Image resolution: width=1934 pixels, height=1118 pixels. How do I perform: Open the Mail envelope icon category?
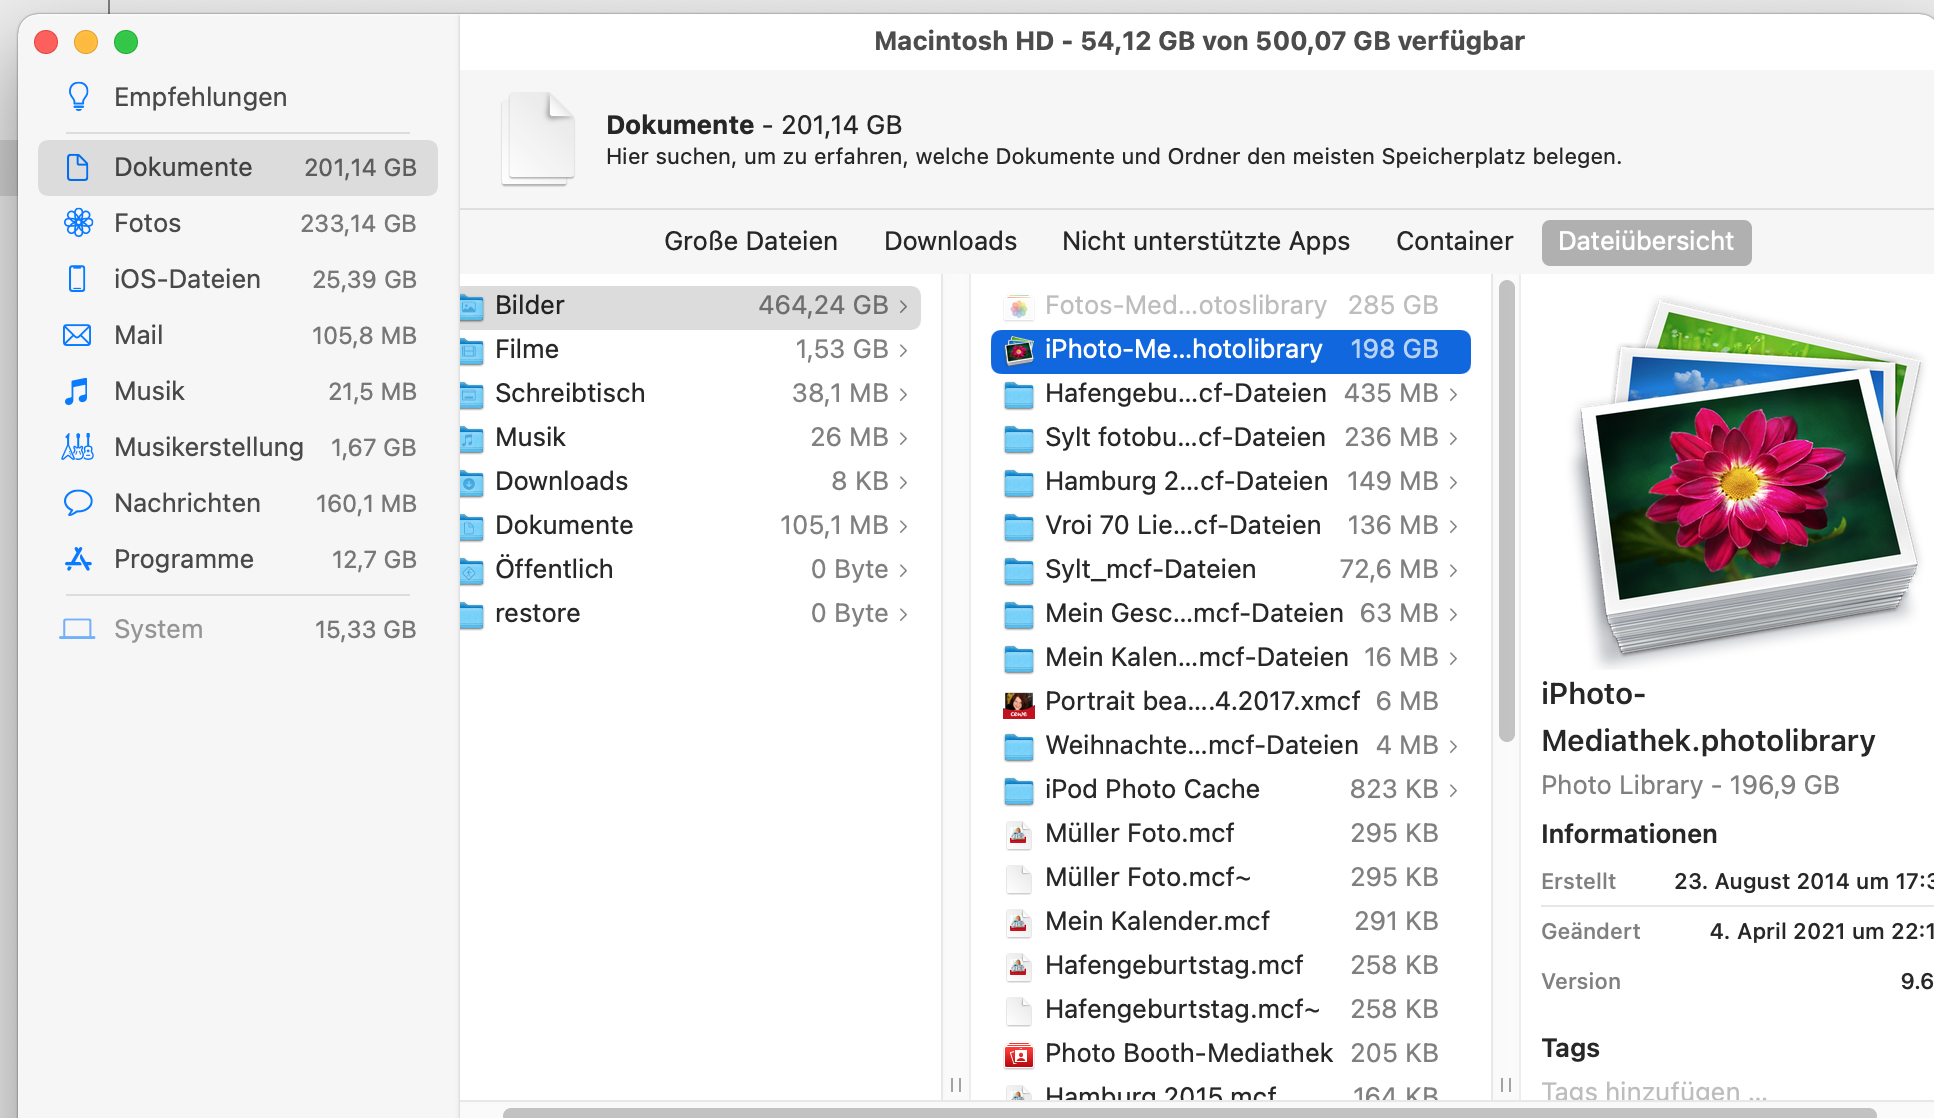point(77,335)
